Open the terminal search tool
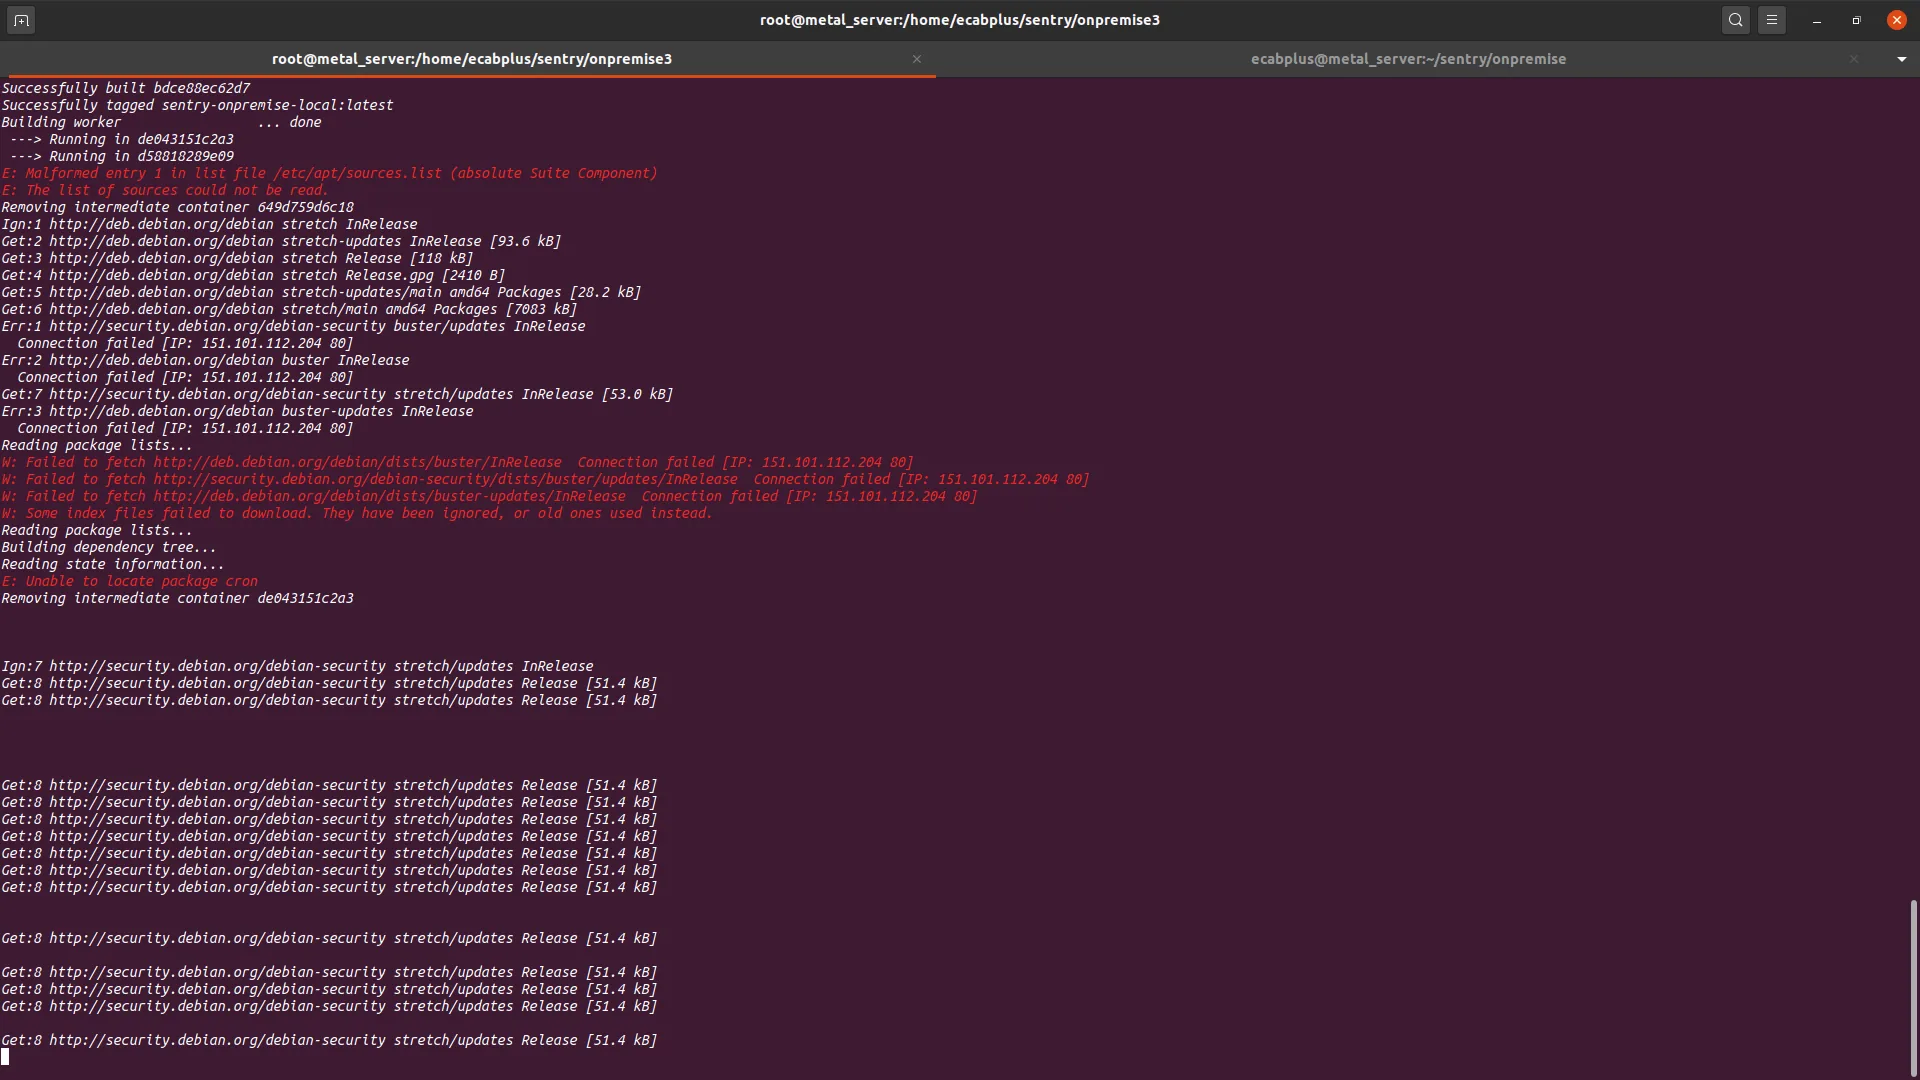The image size is (1920, 1080). tap(1735, 20)
